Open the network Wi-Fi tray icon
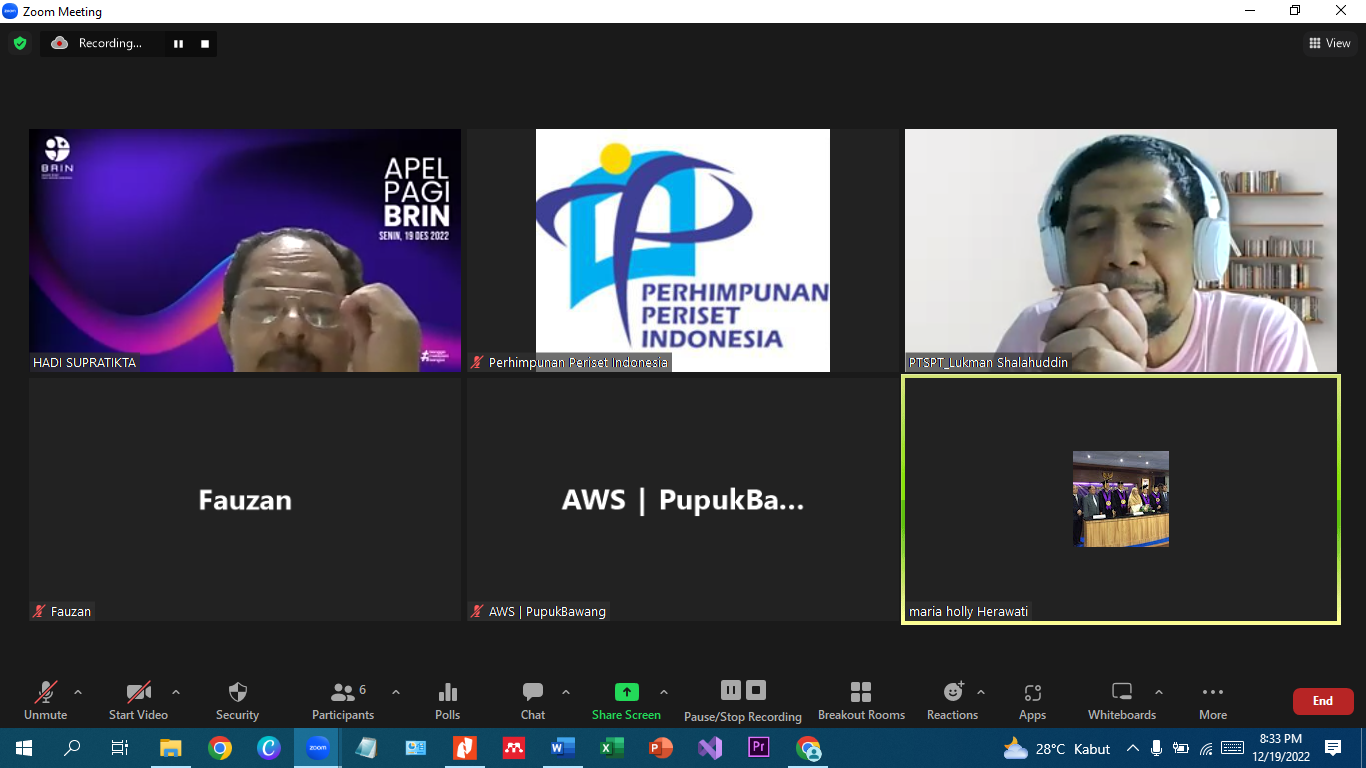Image resolution: width=1366 pixels, height=768 pixels. point(1206,748)
